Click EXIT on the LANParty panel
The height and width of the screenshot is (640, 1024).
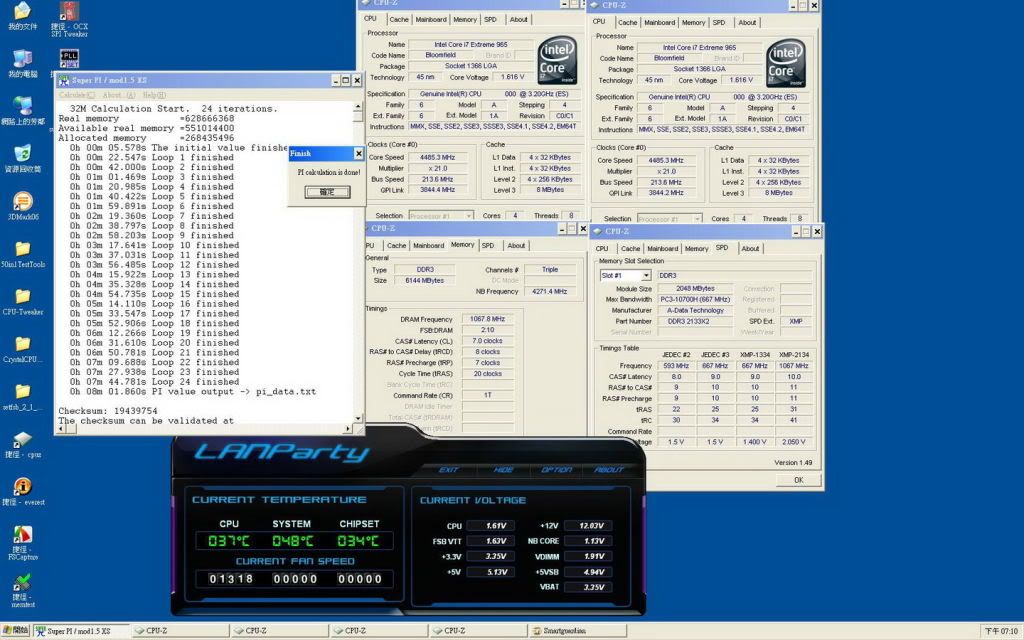[x=449, y=470]
